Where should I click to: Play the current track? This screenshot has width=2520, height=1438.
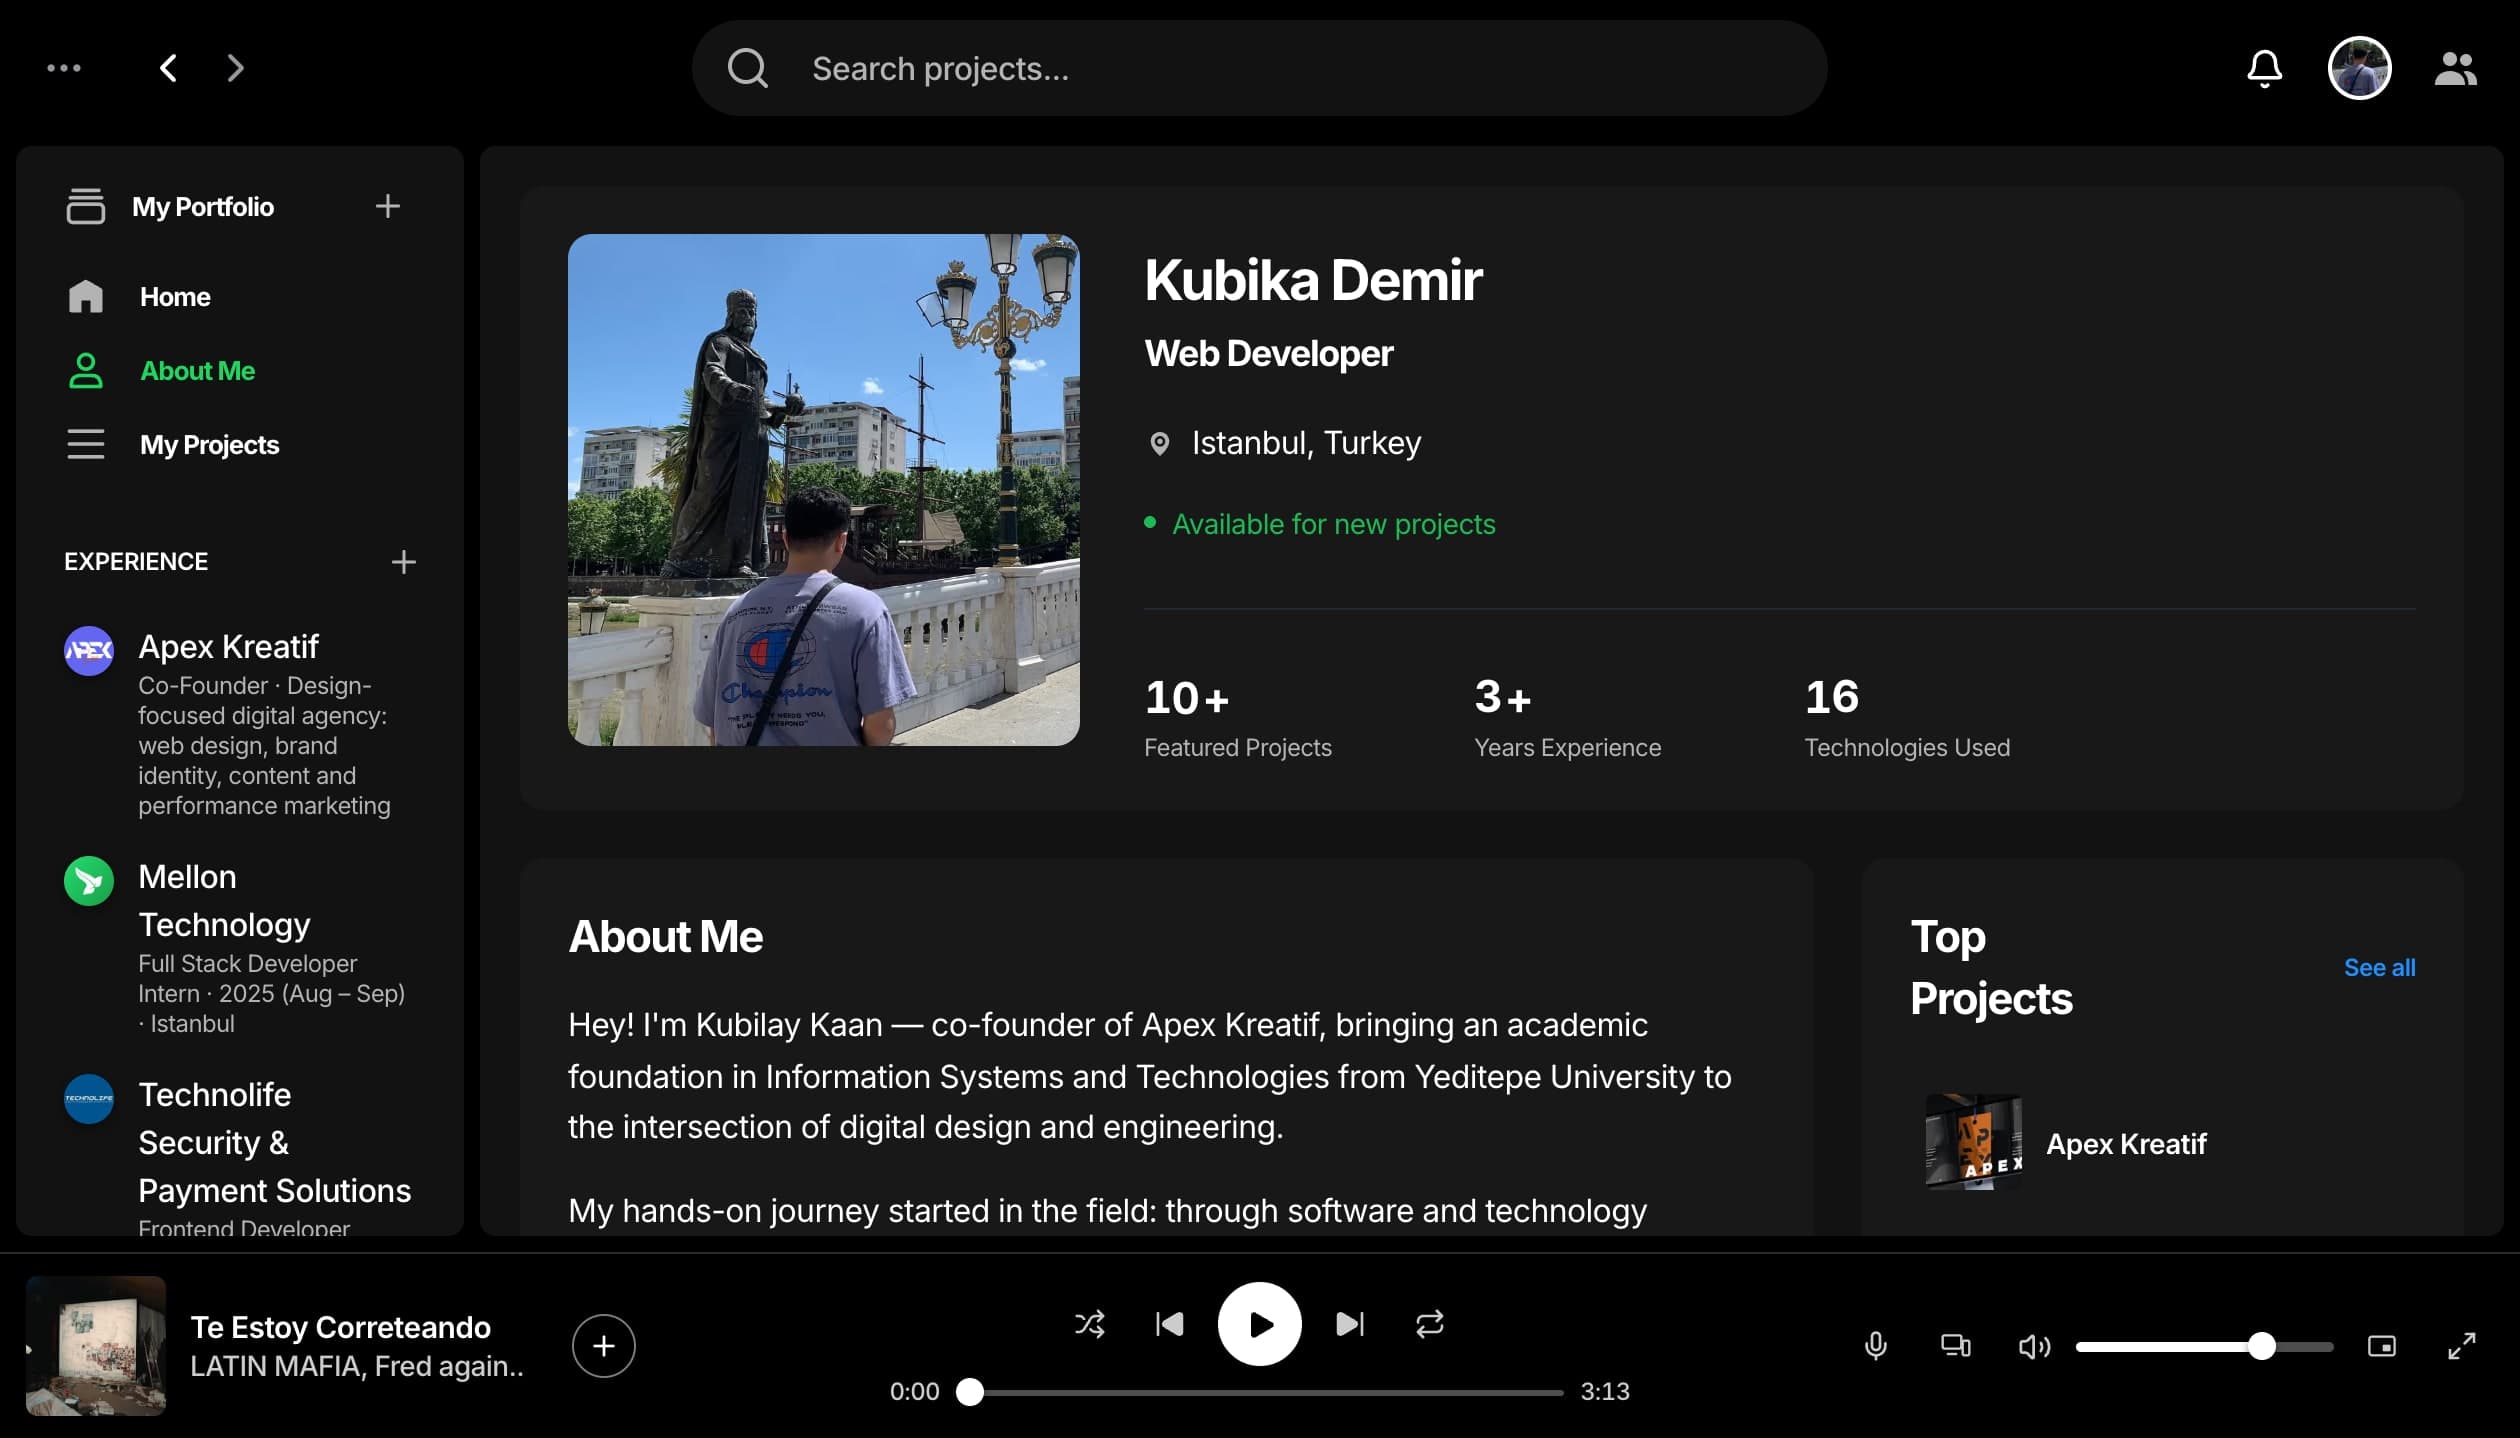click(1259, 1324)
